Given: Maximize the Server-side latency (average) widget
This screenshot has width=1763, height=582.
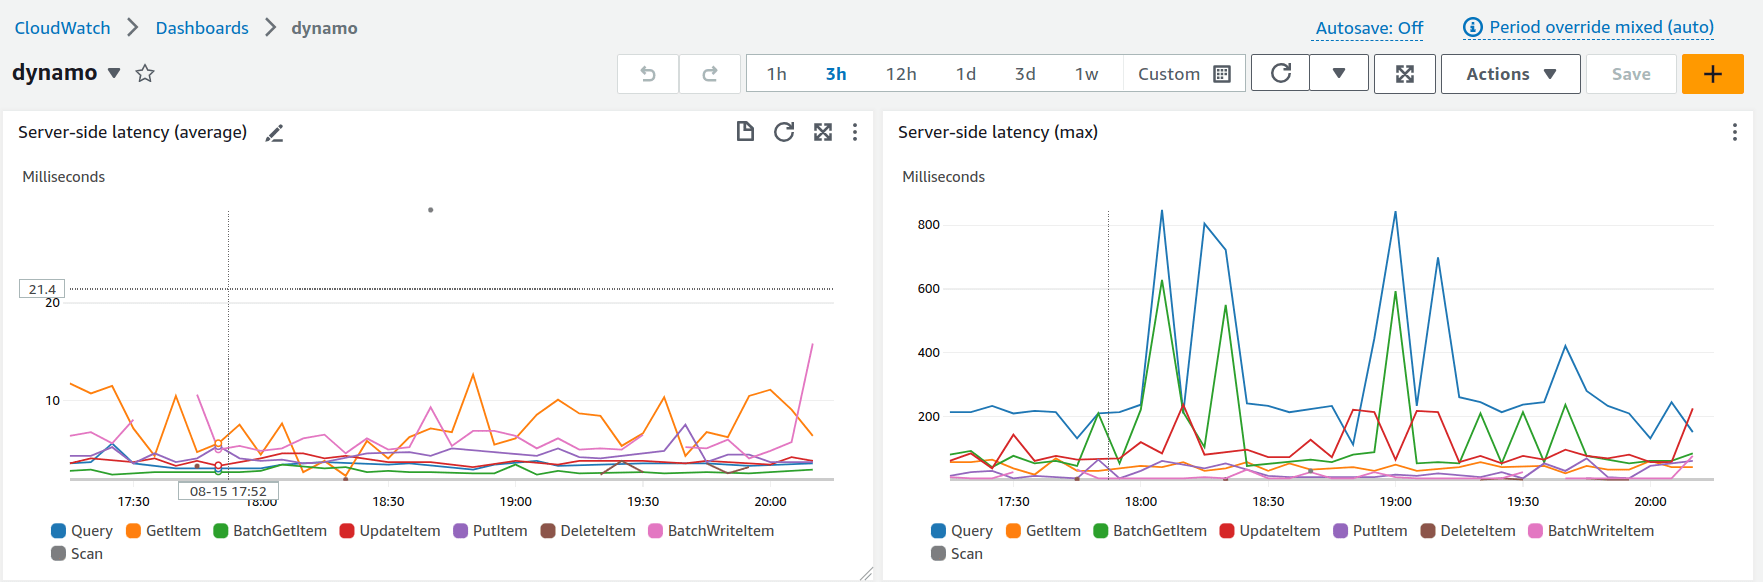Looking at the screenshot, I should (x=823, y=132).
